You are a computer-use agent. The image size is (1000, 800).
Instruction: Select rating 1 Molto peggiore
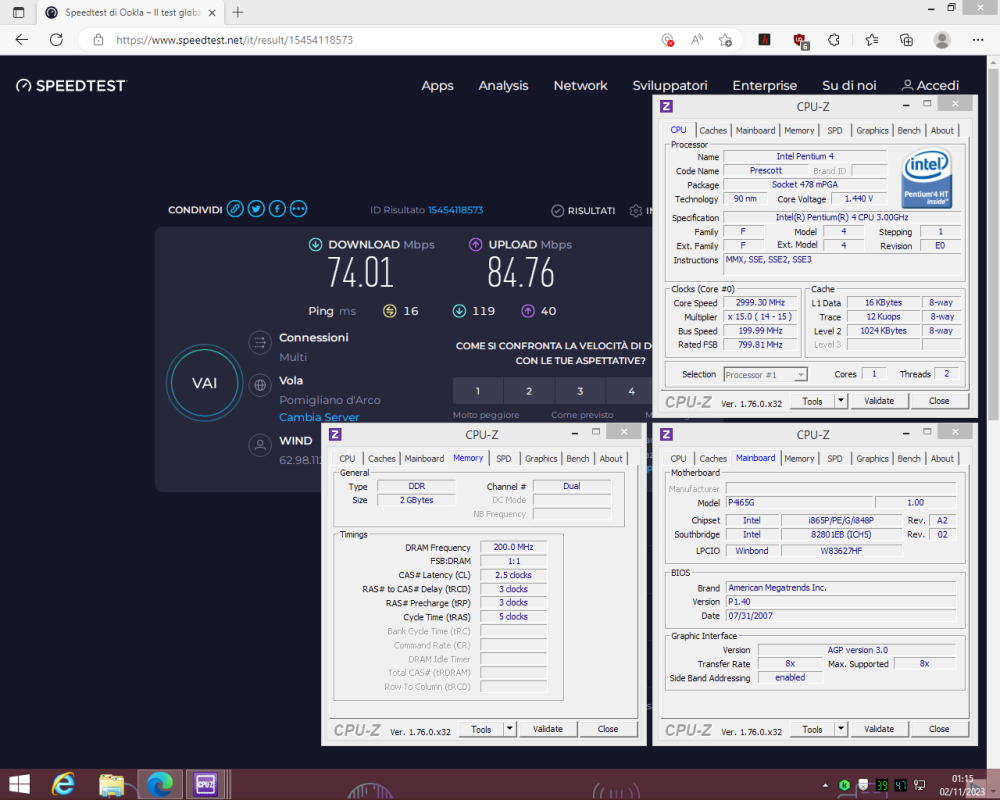coord(477,391)
